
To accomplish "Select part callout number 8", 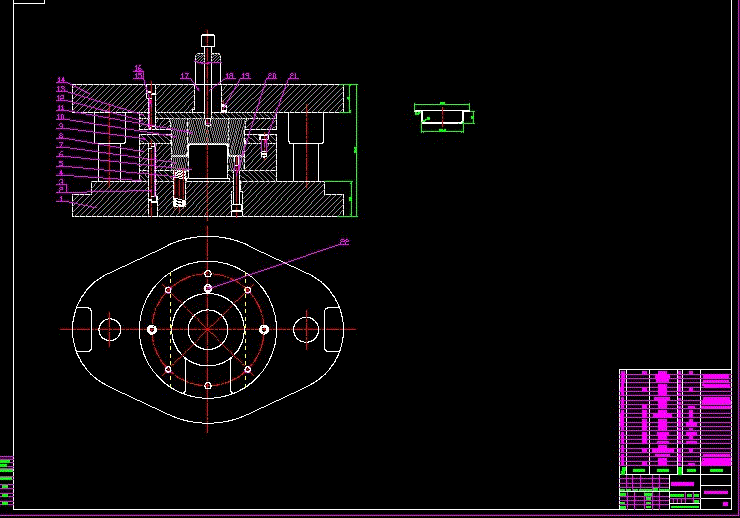I will coord(61,136).
